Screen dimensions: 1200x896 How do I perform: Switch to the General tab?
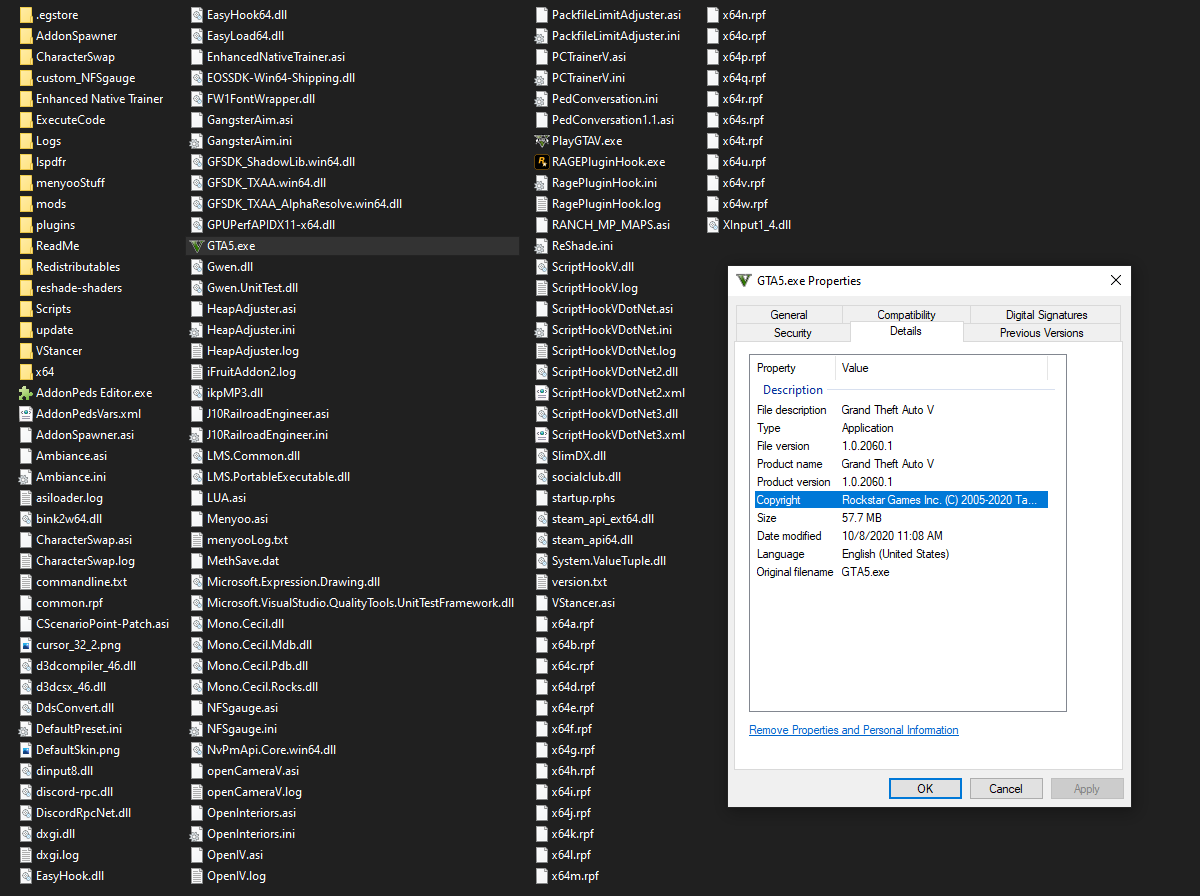pos(789,314)
